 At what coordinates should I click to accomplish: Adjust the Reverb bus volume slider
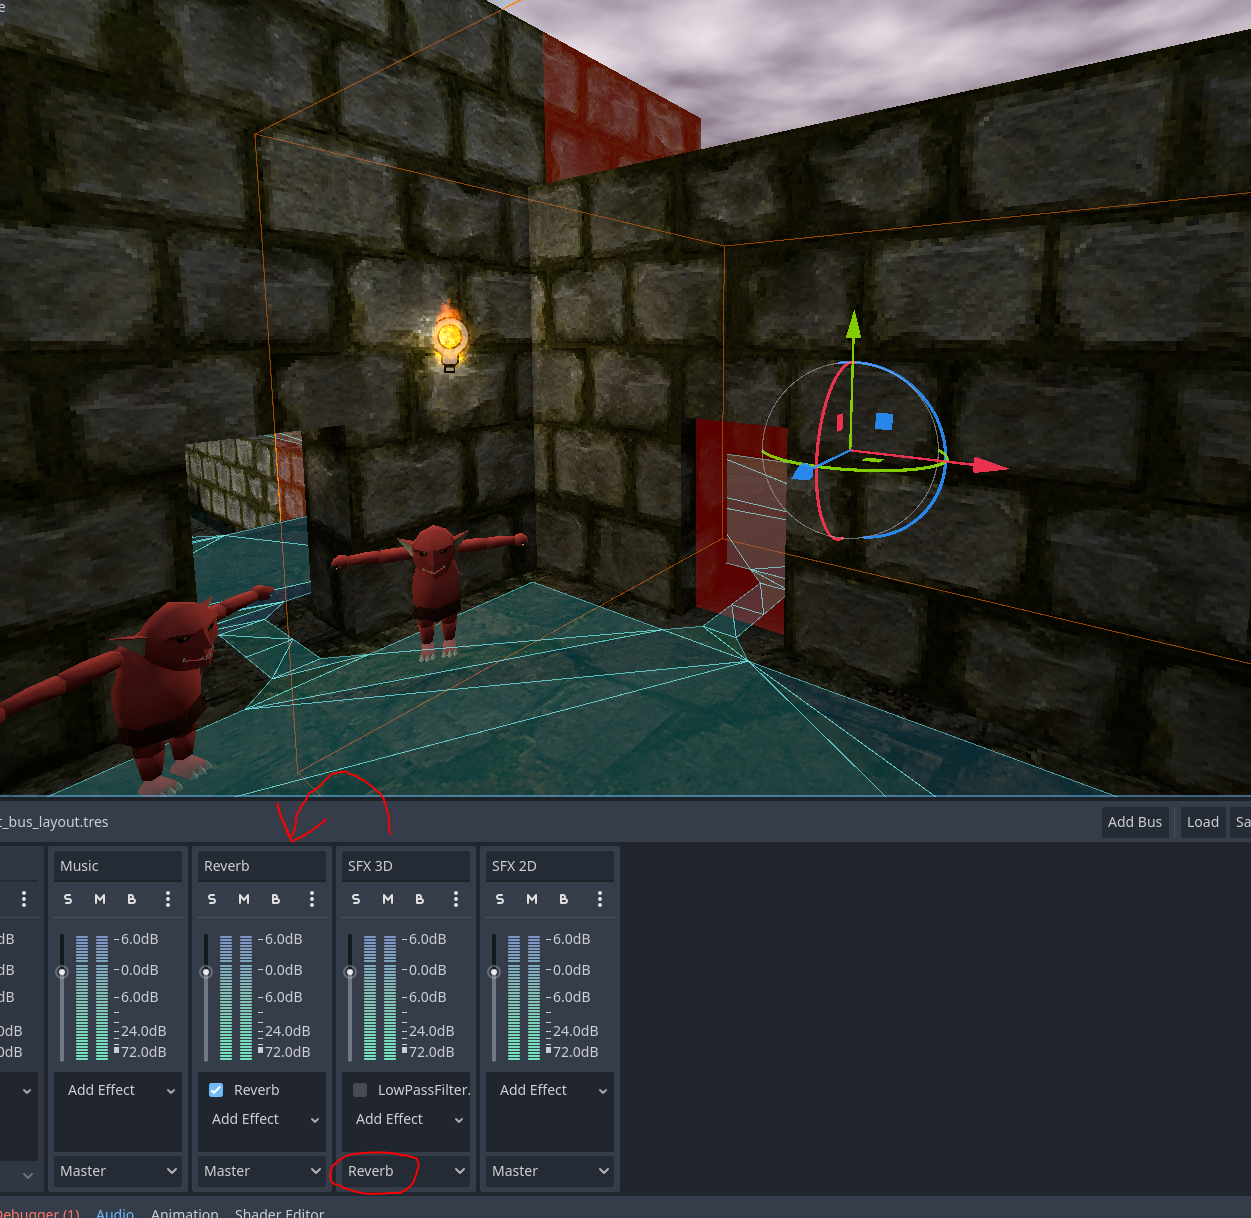coord(206,972)
